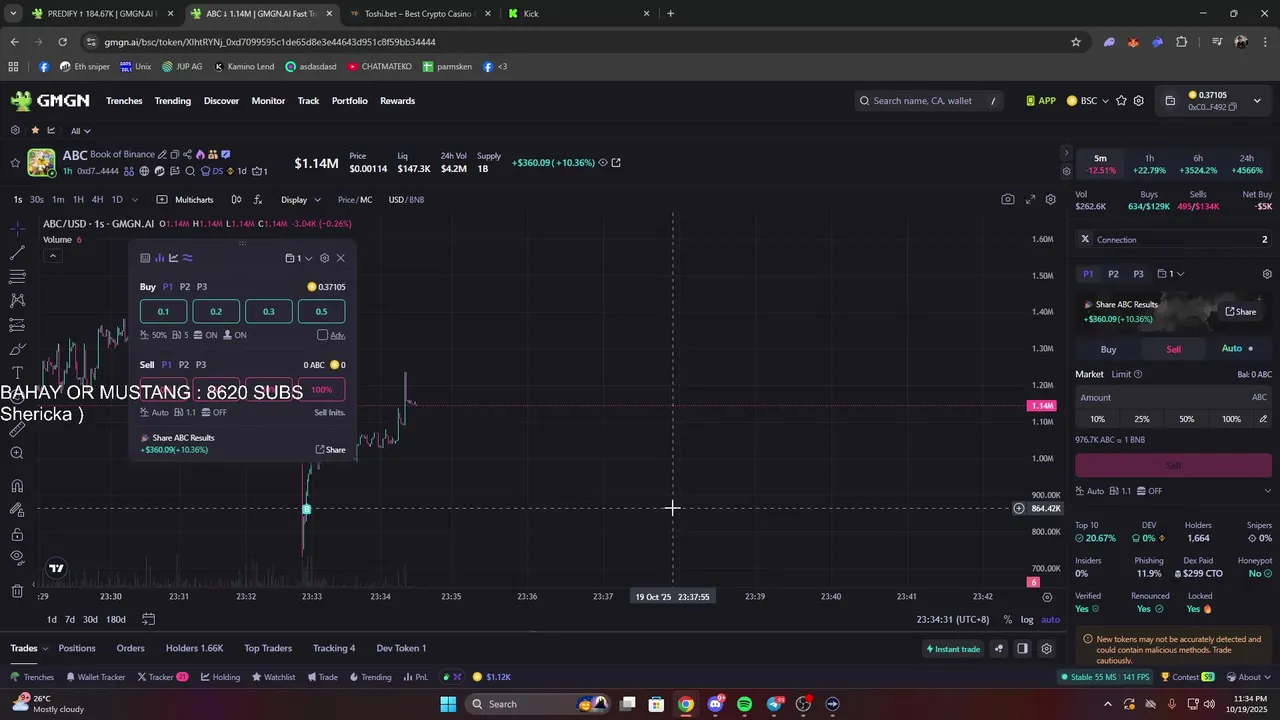
Task: Toggle auto scale on the chart
Action: 1050,620
